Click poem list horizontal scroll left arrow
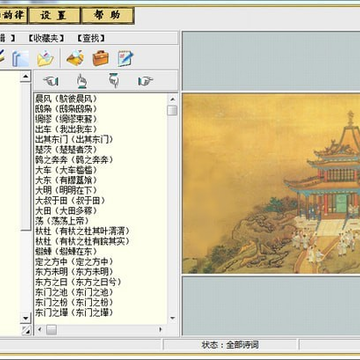 pos(40,330)
